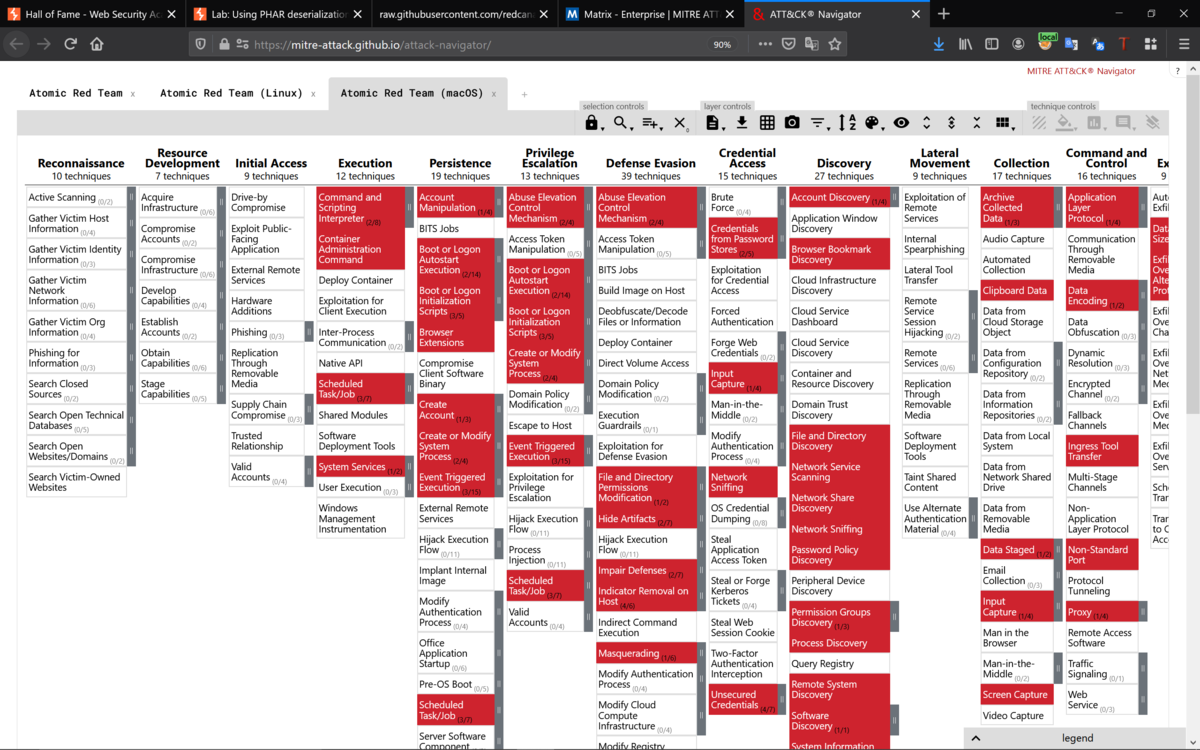Switch to Atomic Red Team (Linux) tab
Screen dimensions: 1200x750
[231, 93]
